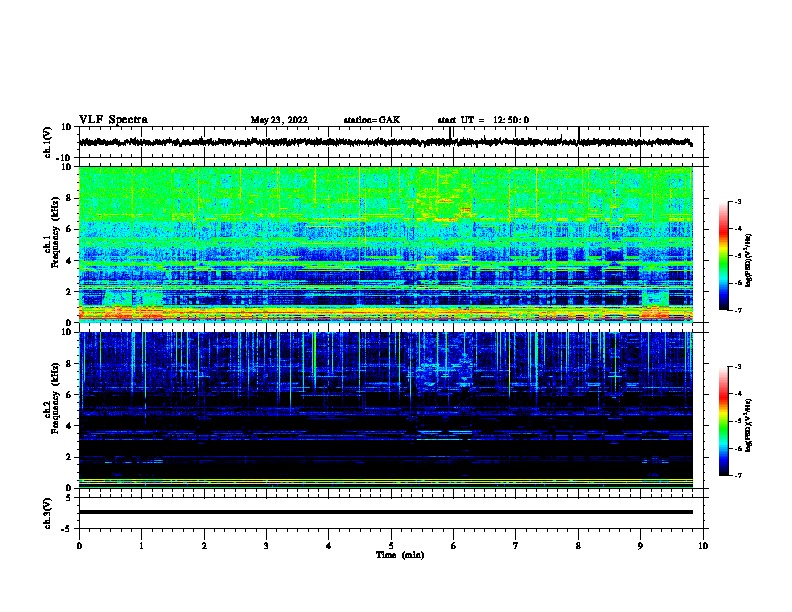The image size is (792, 612).
Task: Click the ch.2 spectrogram color scale bar
Action: pos(723,421)
